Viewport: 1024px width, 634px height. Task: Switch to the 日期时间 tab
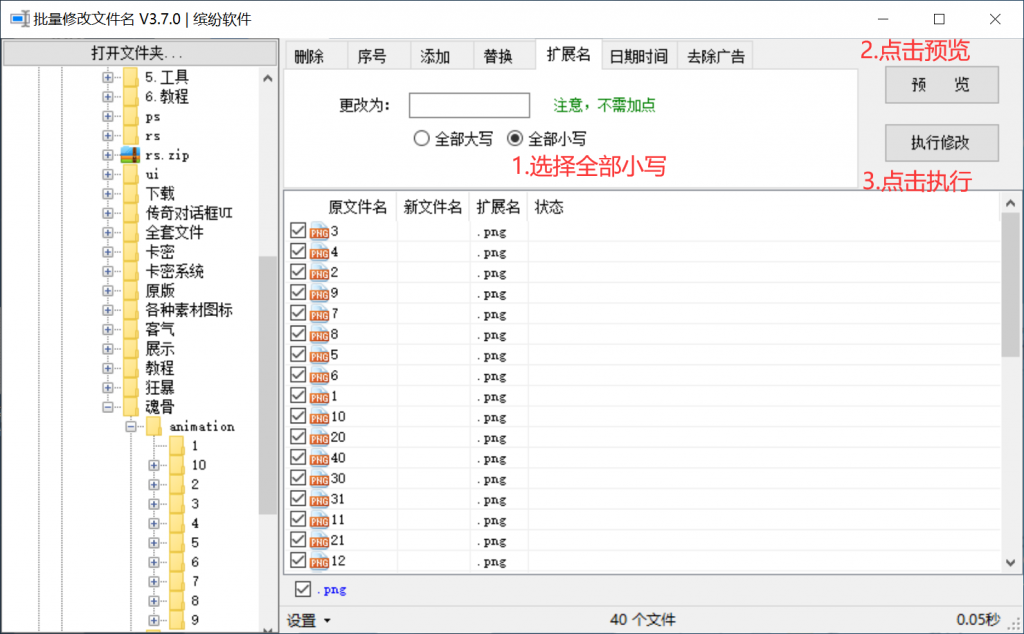coord(639,56)
